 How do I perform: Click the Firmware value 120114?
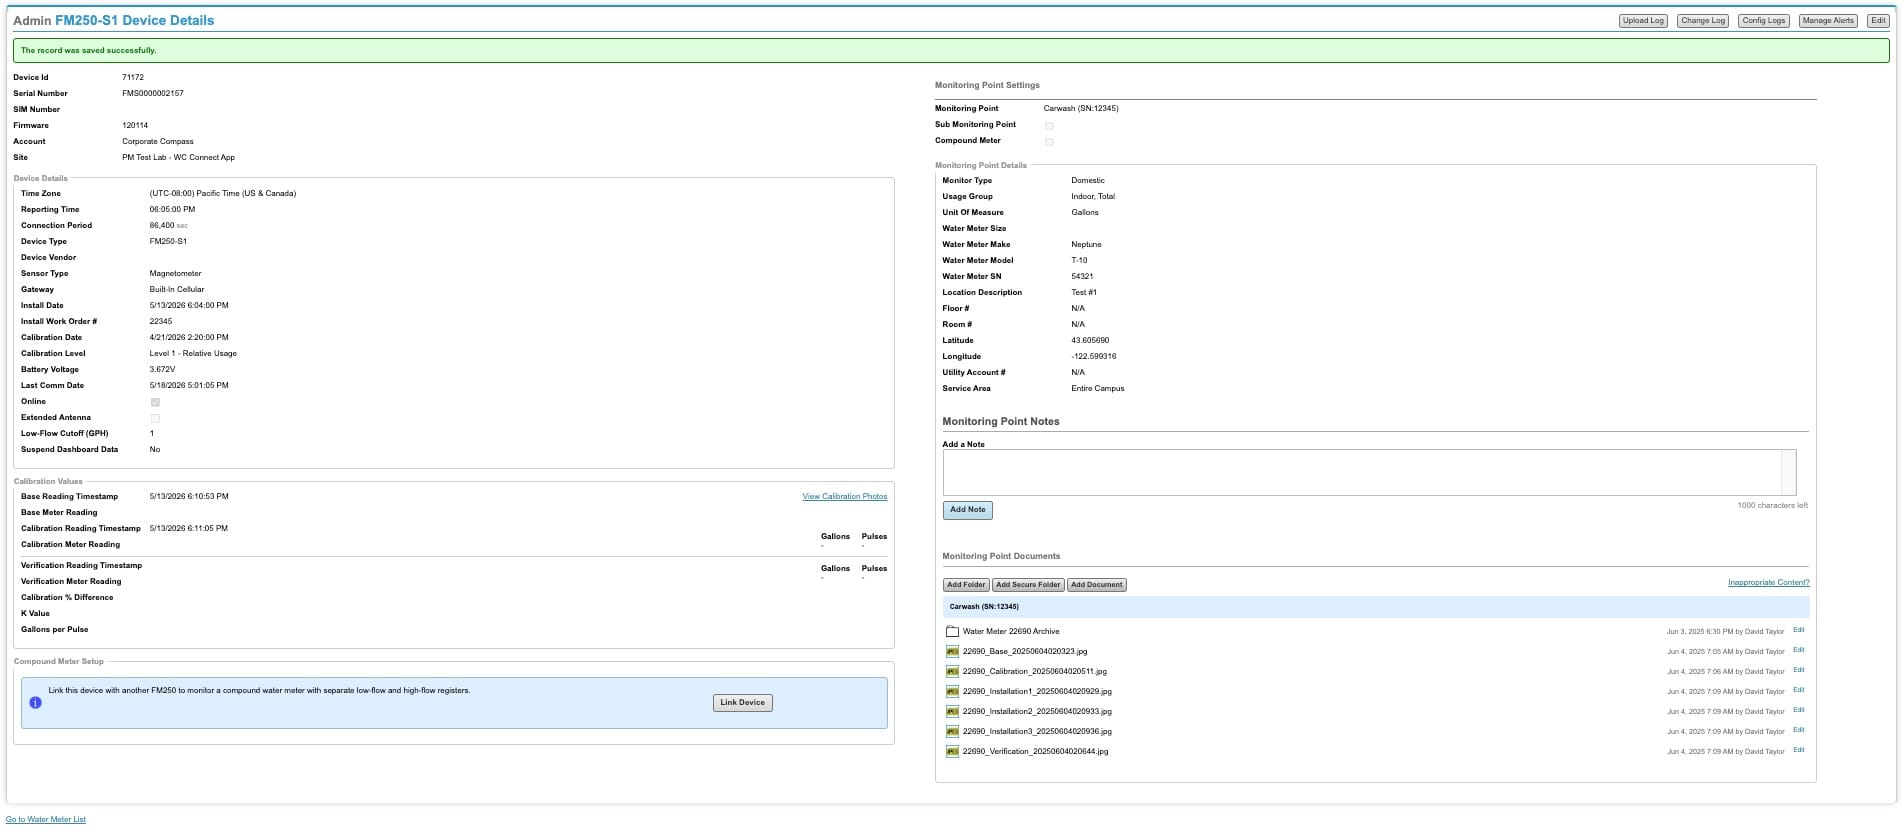[135, 126]
